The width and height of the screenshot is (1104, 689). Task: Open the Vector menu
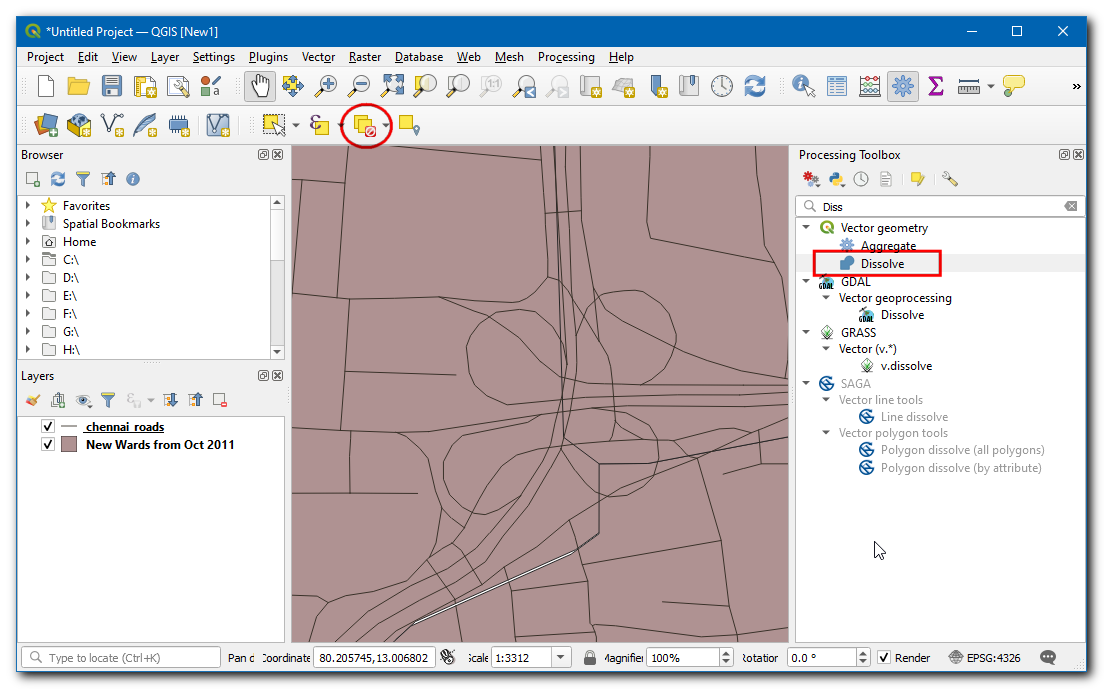tap(318, 57)
